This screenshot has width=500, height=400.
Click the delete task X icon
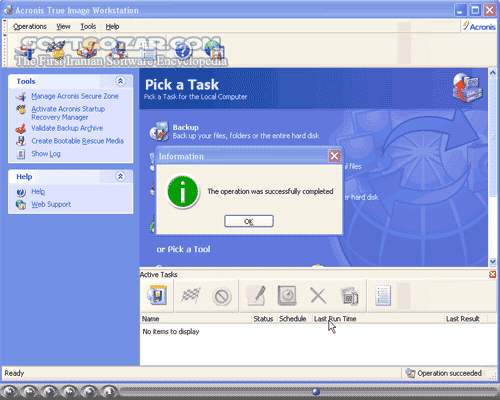(318, 295)
